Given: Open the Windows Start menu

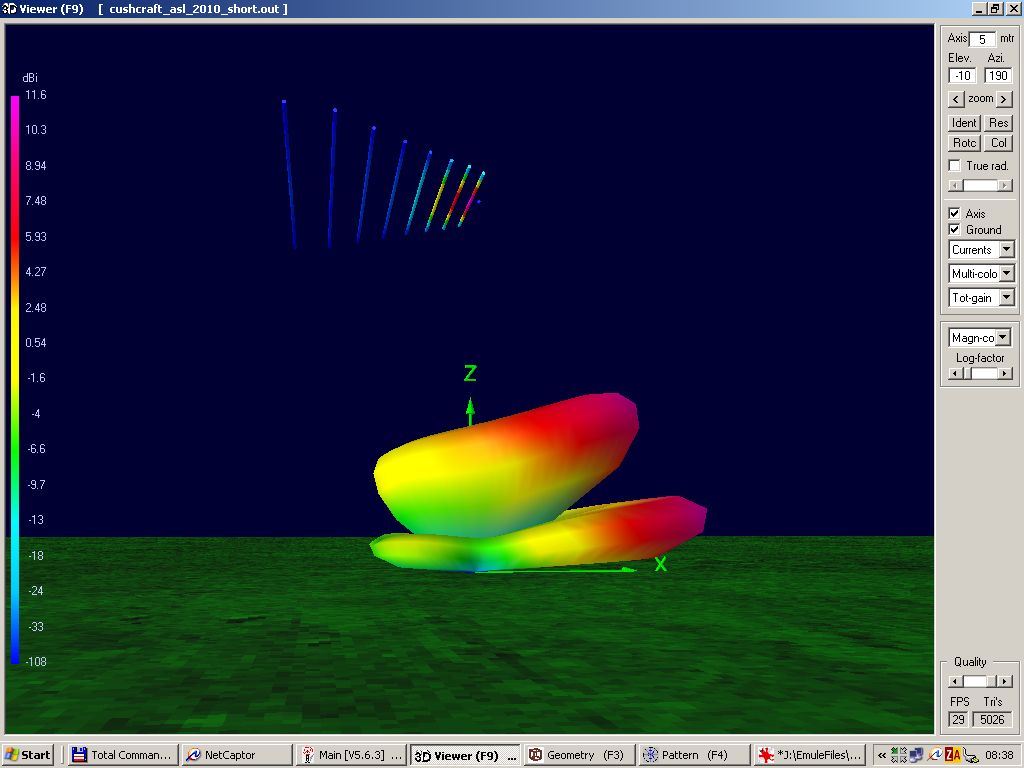Looking at the screenshot, I should 28,755.
